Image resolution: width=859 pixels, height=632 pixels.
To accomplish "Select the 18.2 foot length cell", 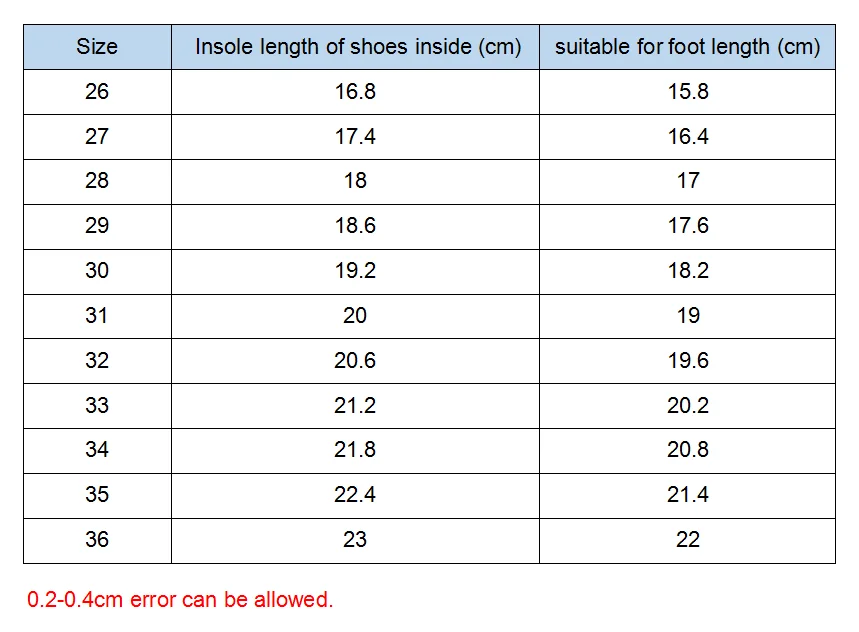I will point(688,270).
